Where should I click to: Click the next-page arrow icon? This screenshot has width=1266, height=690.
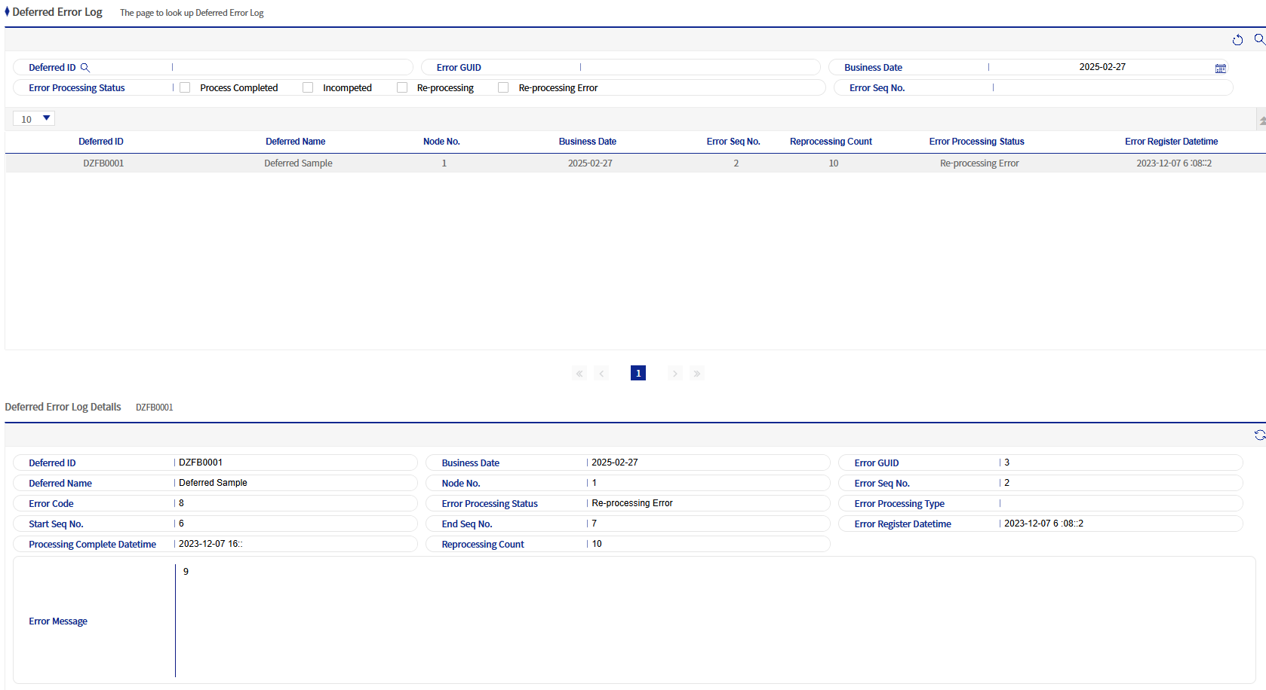pos(674,372)
